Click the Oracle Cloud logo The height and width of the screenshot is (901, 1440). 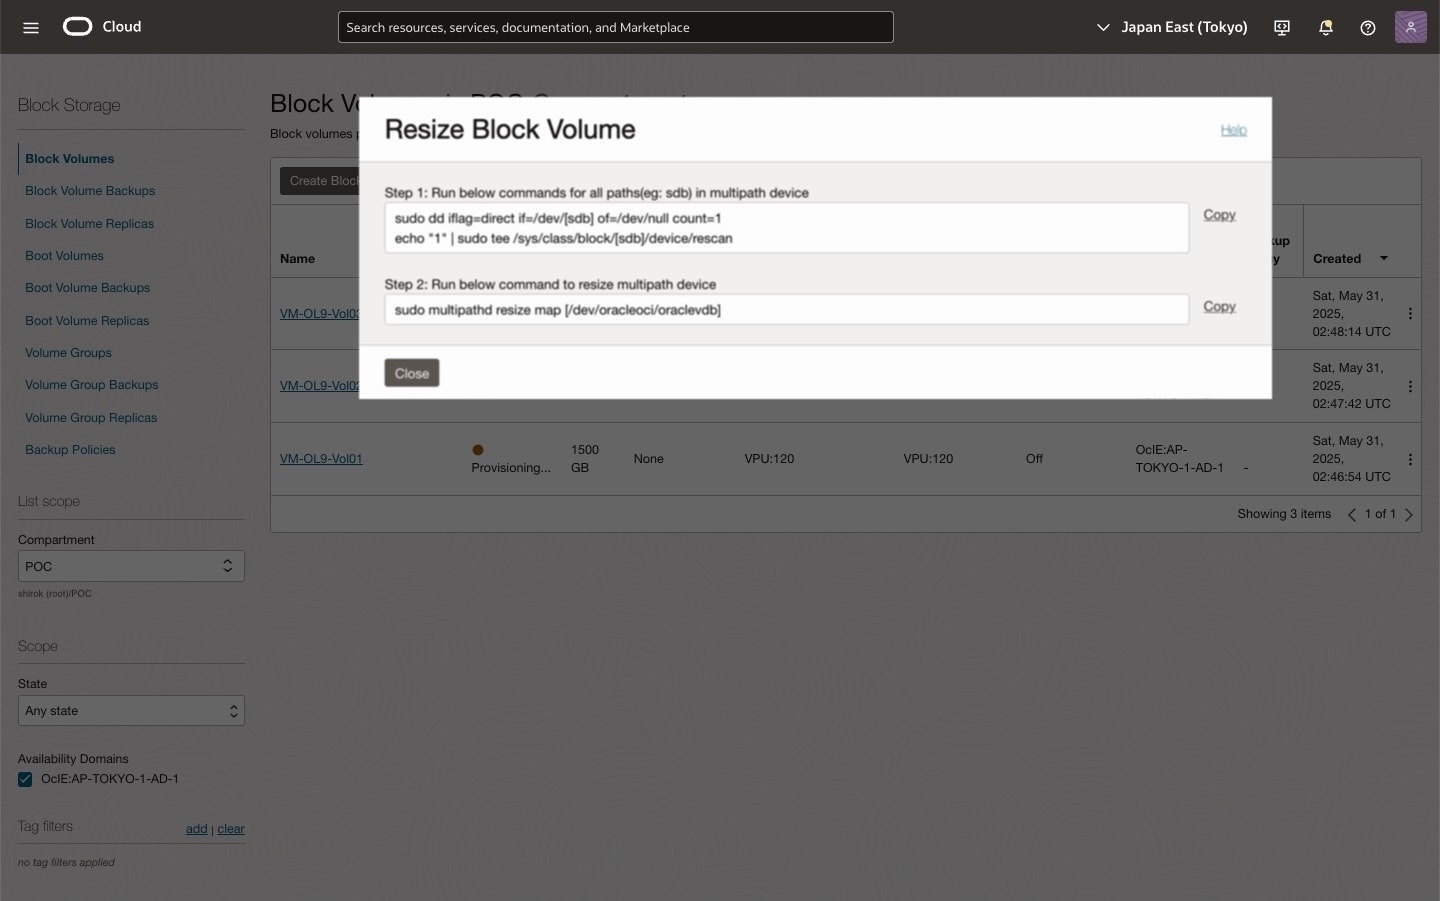[x=102, y=27]
